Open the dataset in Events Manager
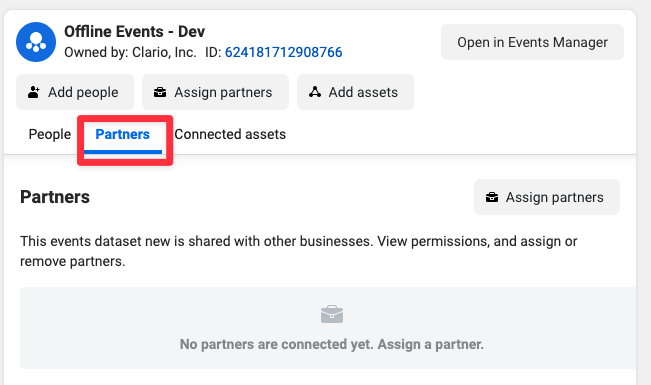The height and width of the screenshot is (385, 651). tap(532, 42)
